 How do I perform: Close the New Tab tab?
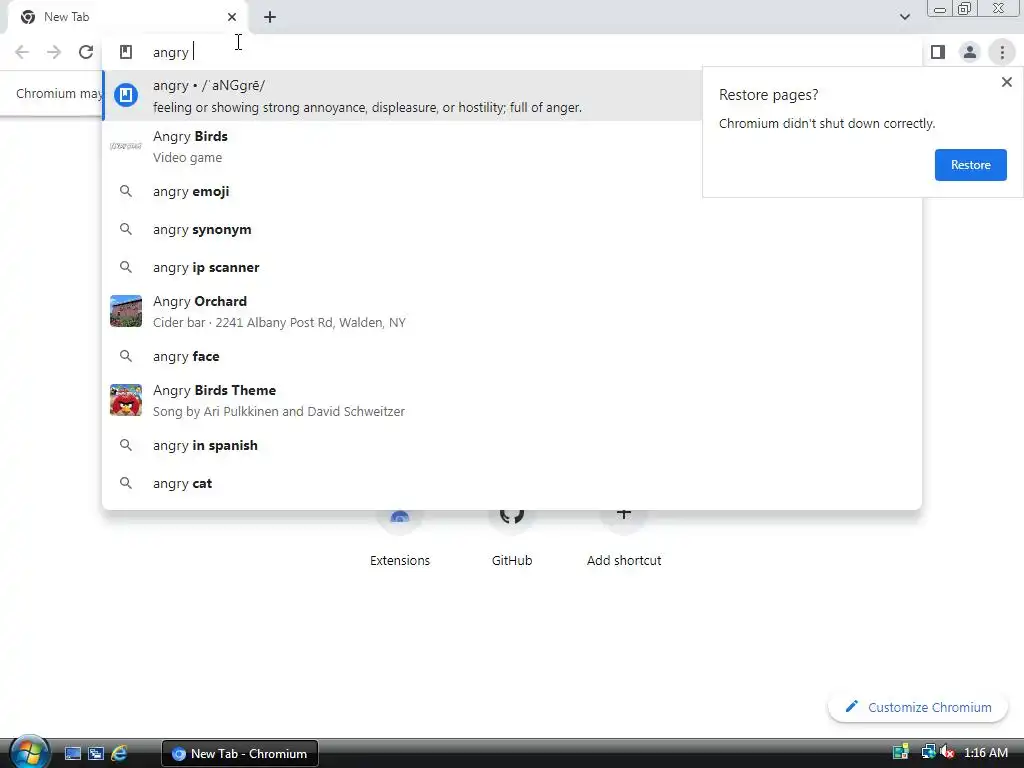tap(232, 17)
